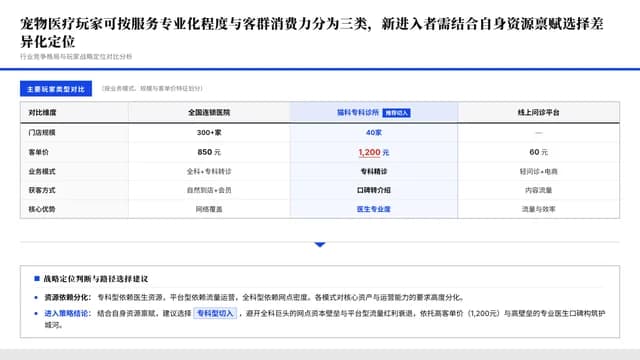Click the 客单价 row label
Screen dimensions: 640x360
[x=39, y=152]
